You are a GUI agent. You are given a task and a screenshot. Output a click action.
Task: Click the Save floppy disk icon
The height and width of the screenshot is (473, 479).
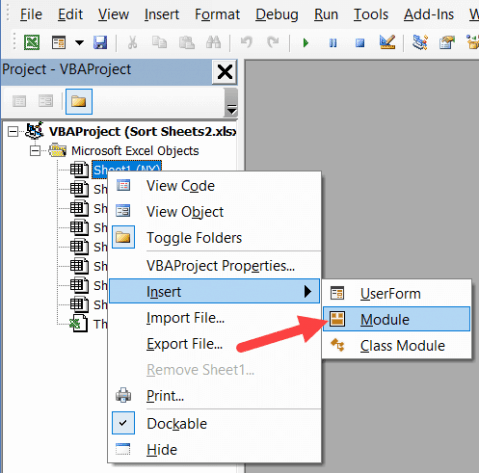[x=100, y=43]
